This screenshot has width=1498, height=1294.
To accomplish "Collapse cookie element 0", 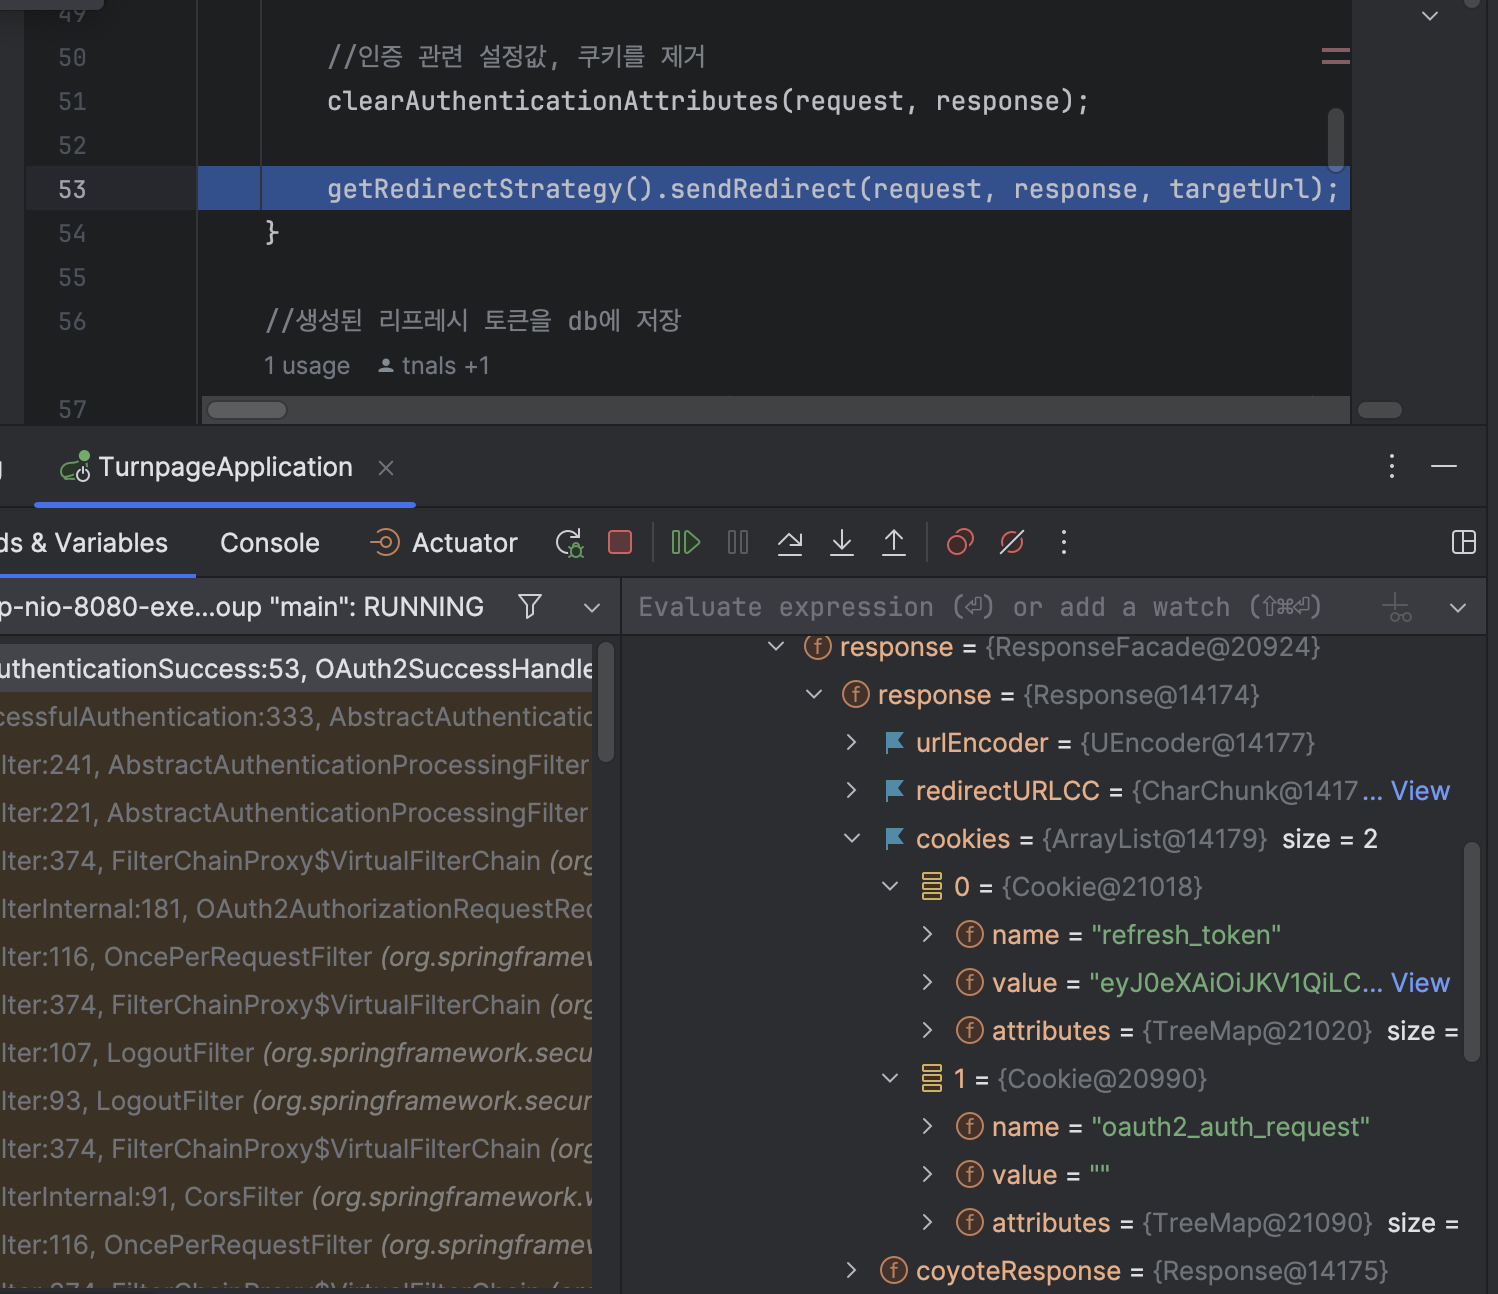I will [890, 887].
